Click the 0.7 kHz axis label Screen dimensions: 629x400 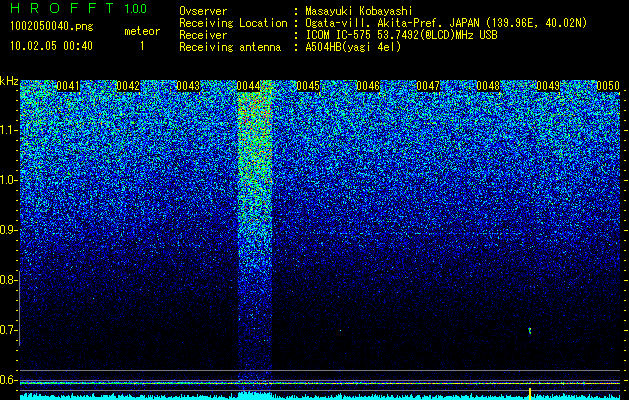pos(9,330)
